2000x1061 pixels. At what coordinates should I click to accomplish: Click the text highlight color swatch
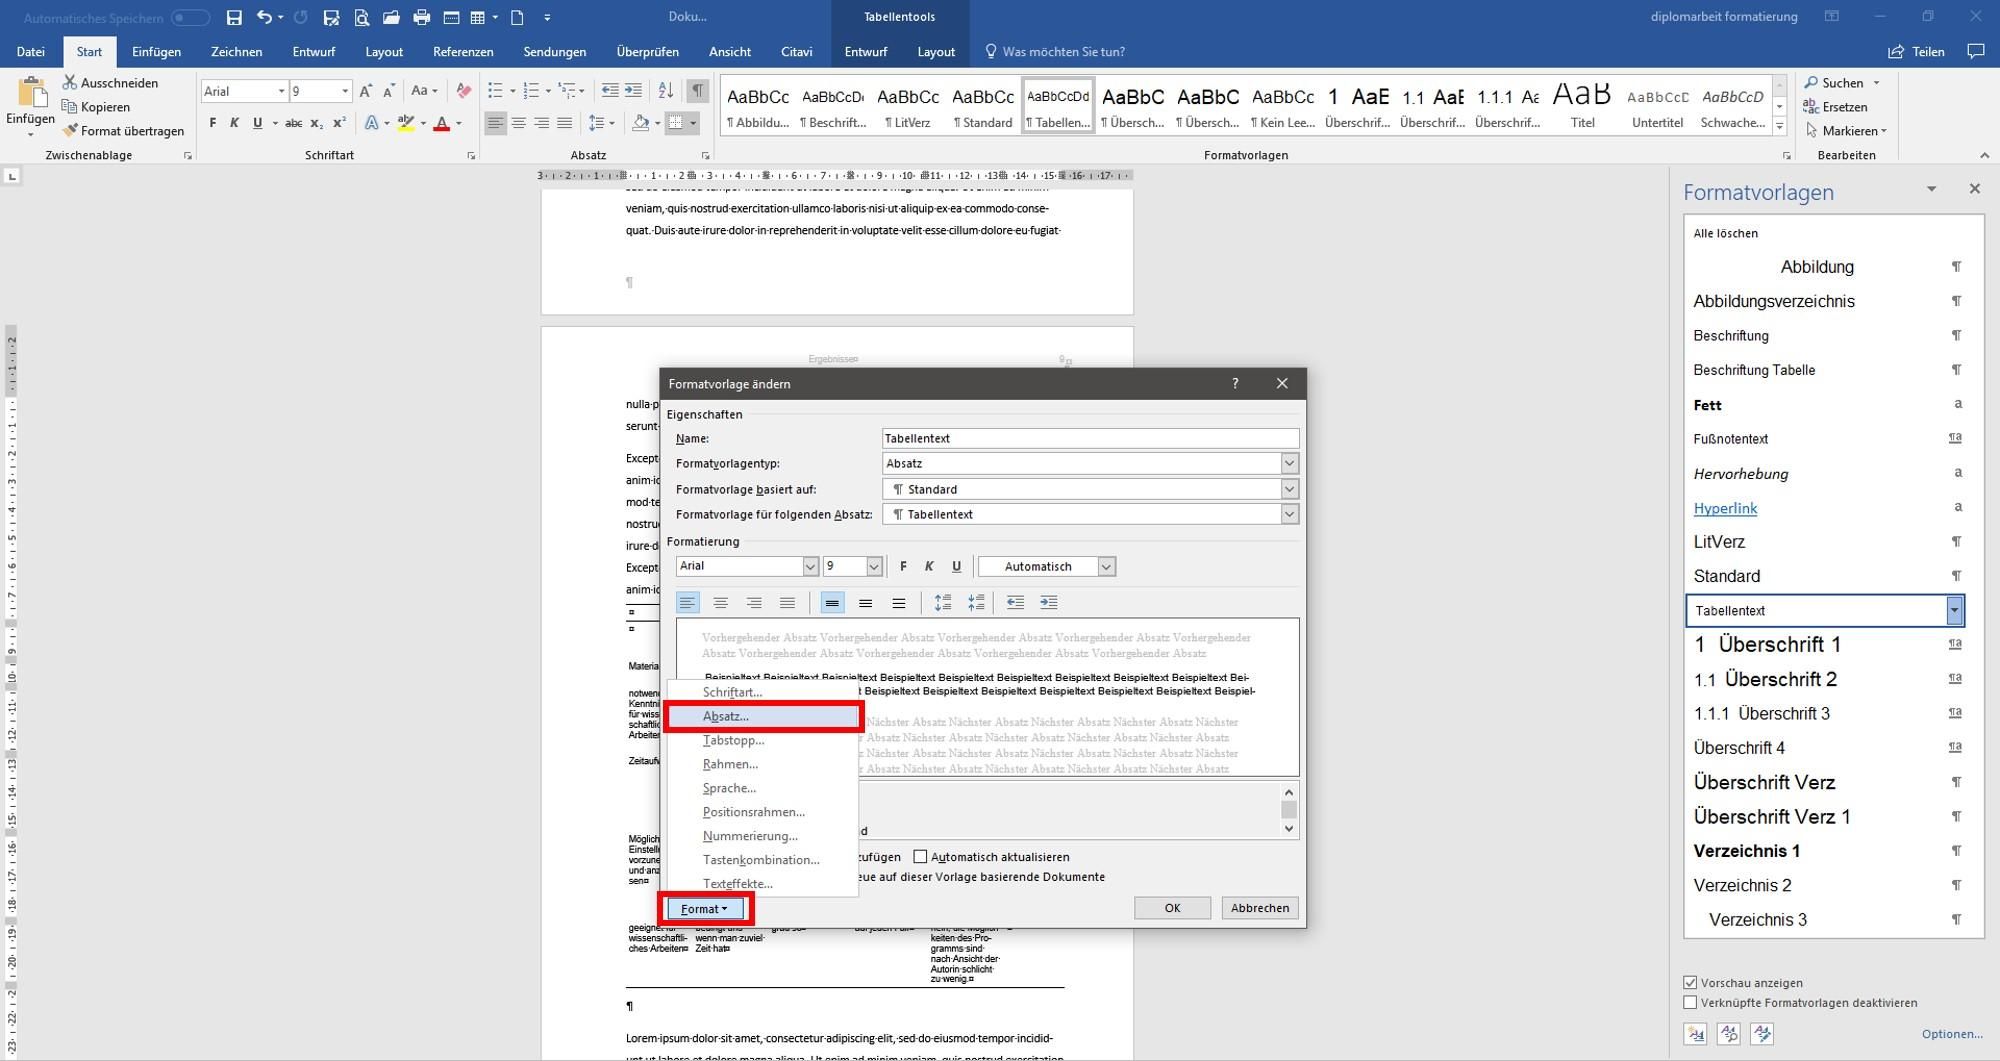(405, 123)
